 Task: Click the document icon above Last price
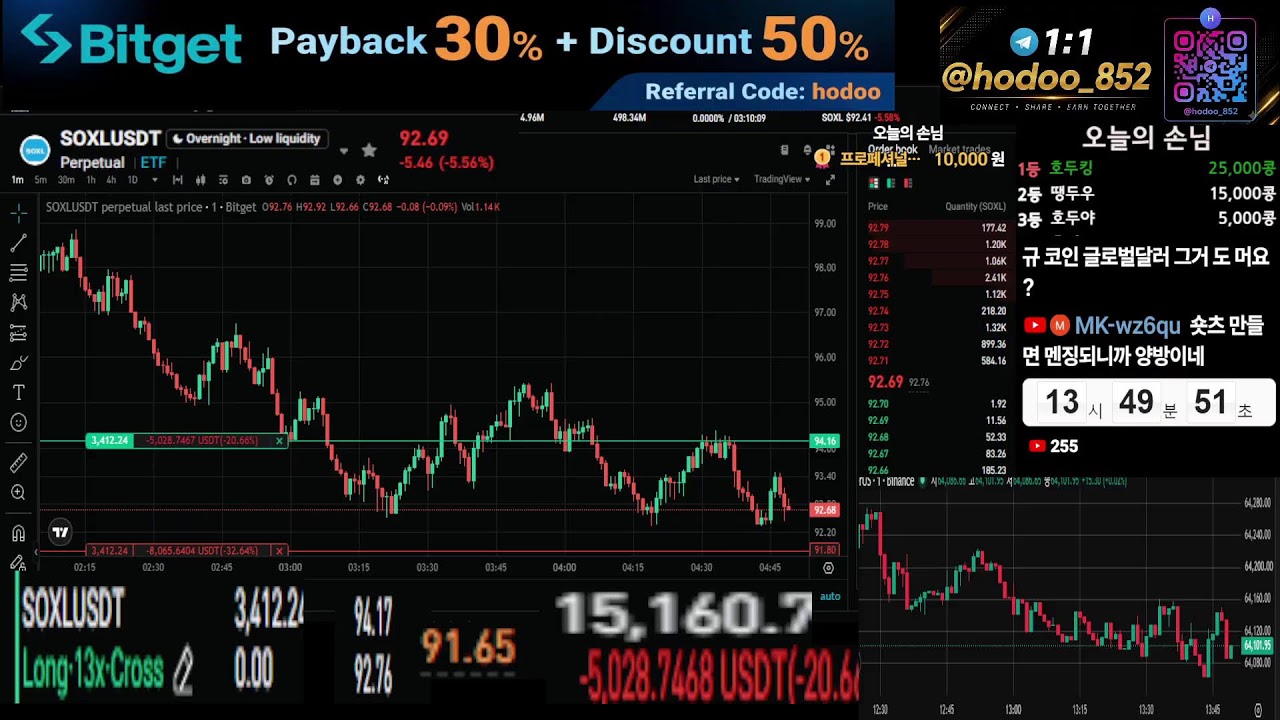pyautogui.click(x=784, y=150)
